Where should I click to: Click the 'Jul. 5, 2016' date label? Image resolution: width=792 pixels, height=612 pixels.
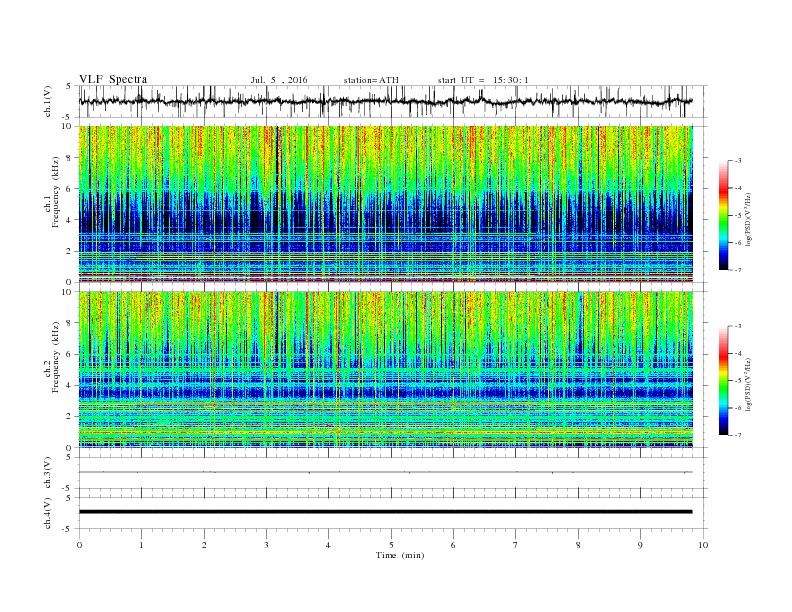coord(279,80)
